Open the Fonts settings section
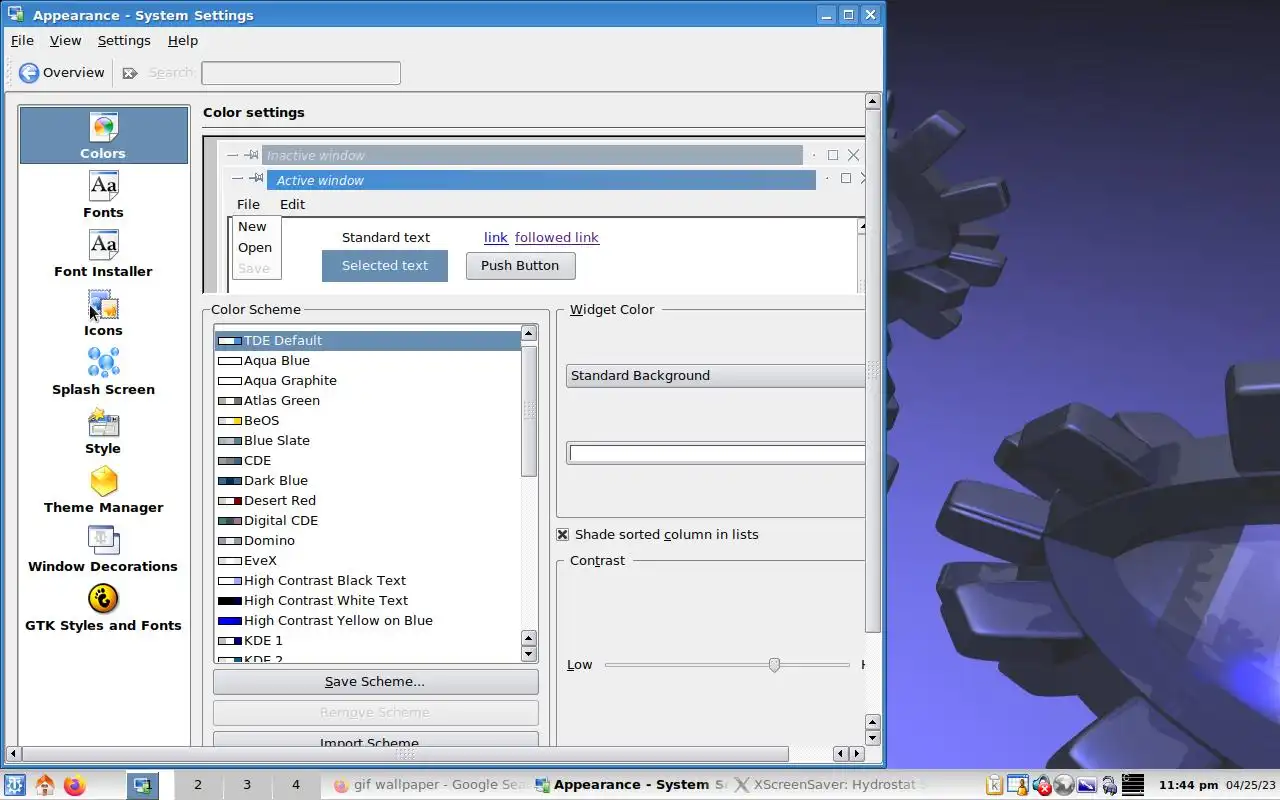The image size is (1280, 800). coord(103,195)
